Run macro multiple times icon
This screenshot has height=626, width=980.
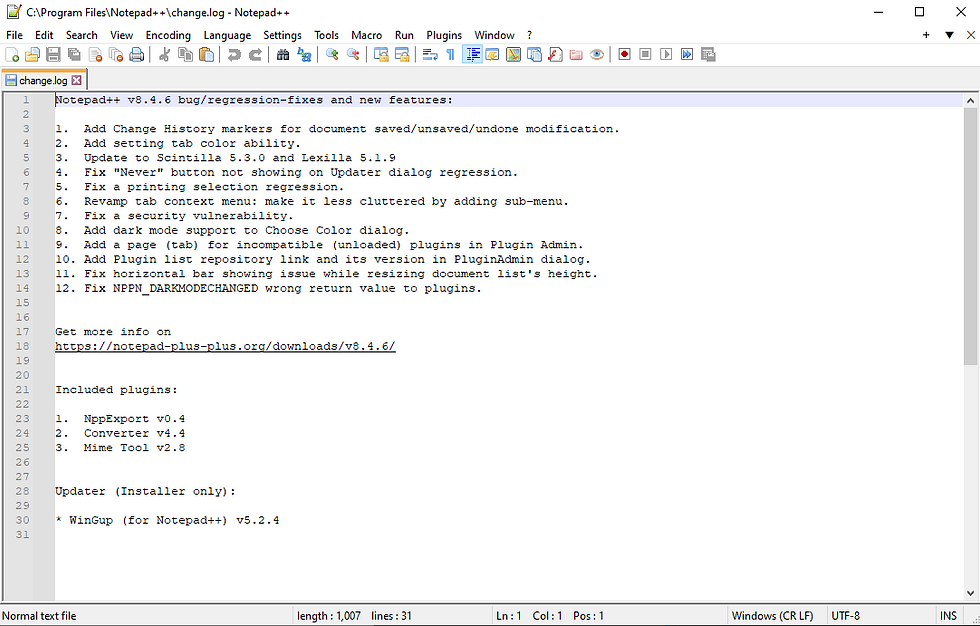[x=687, y=55]
